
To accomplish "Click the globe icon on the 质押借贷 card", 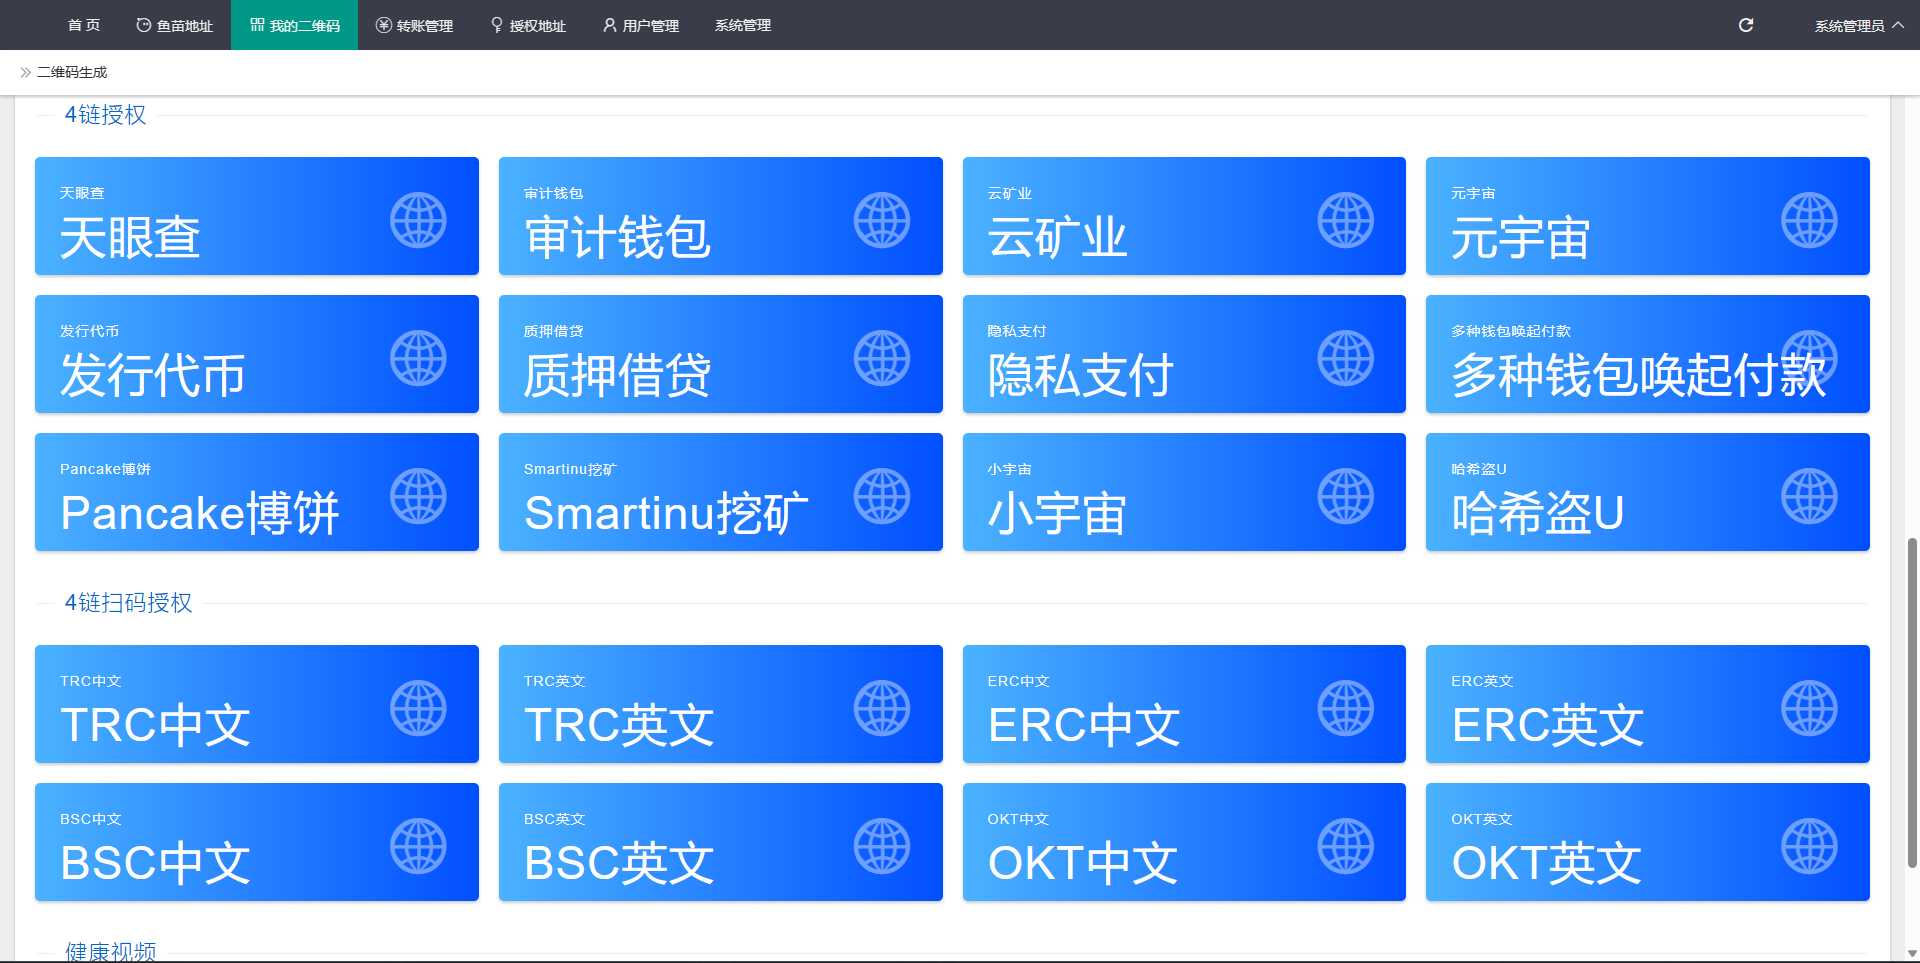I will (x=881, y=358).
